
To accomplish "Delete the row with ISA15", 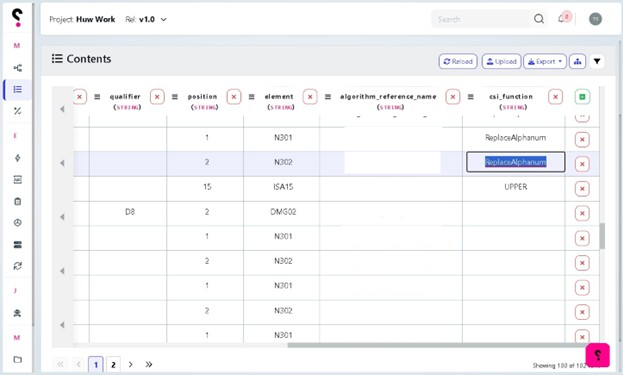I will (x=582, y=189).
